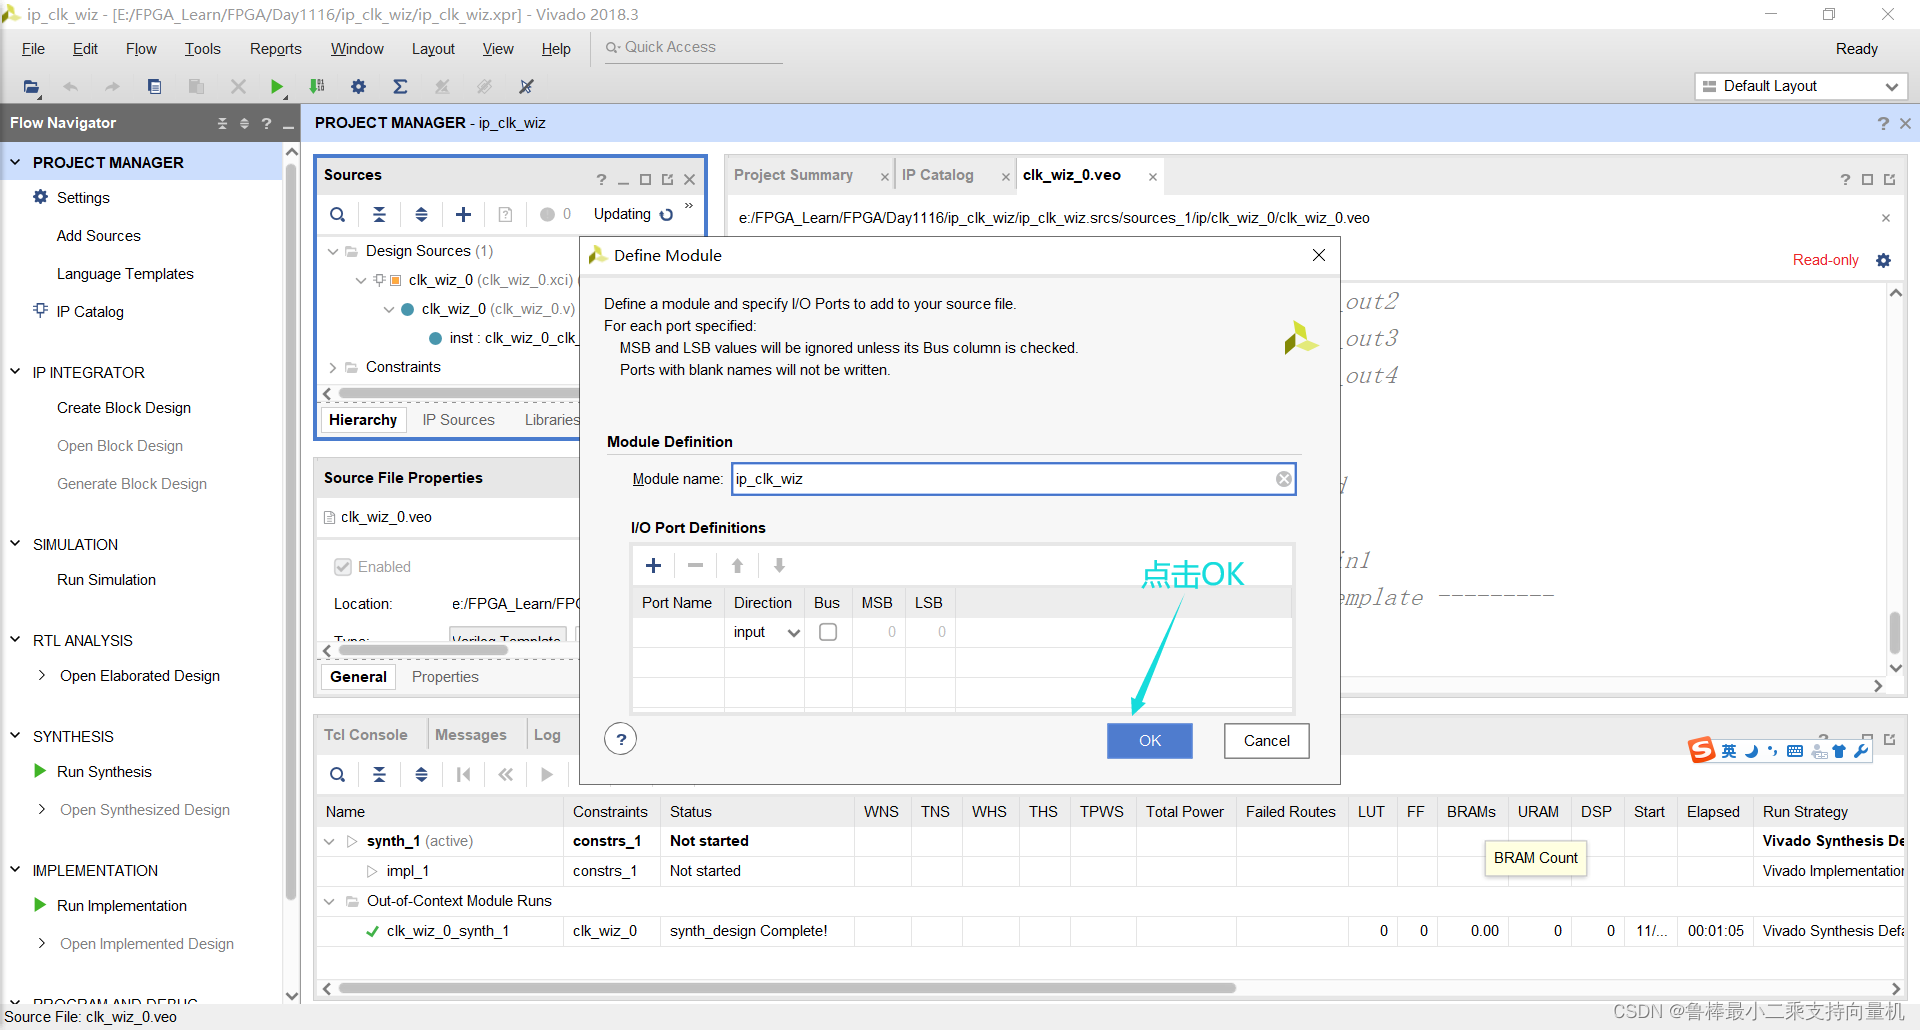1920x1030 pixels.
Task: Click Add Sources in Flow Navigator
Action: pos(98,236)
